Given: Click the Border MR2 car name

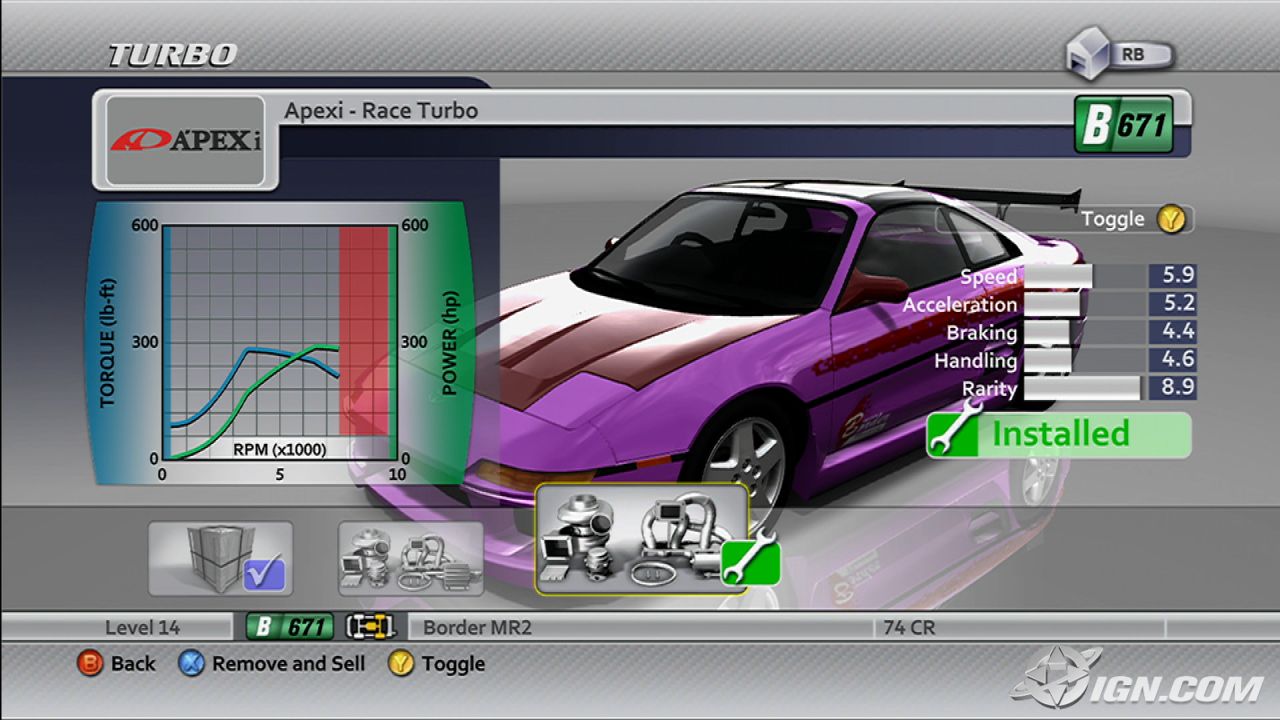Looking at the screenshot, I should 477,628.
